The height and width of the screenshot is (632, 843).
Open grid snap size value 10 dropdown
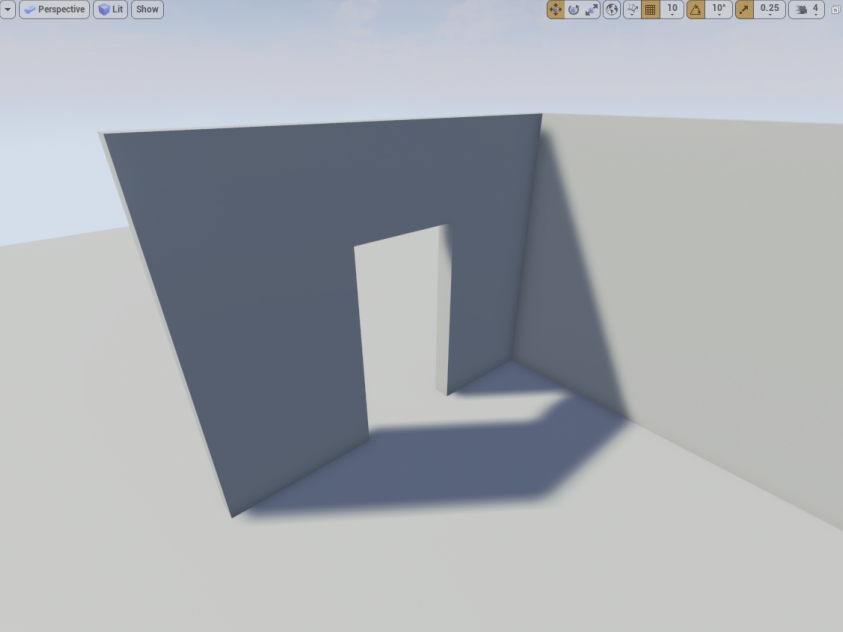[x=672, y=9]
